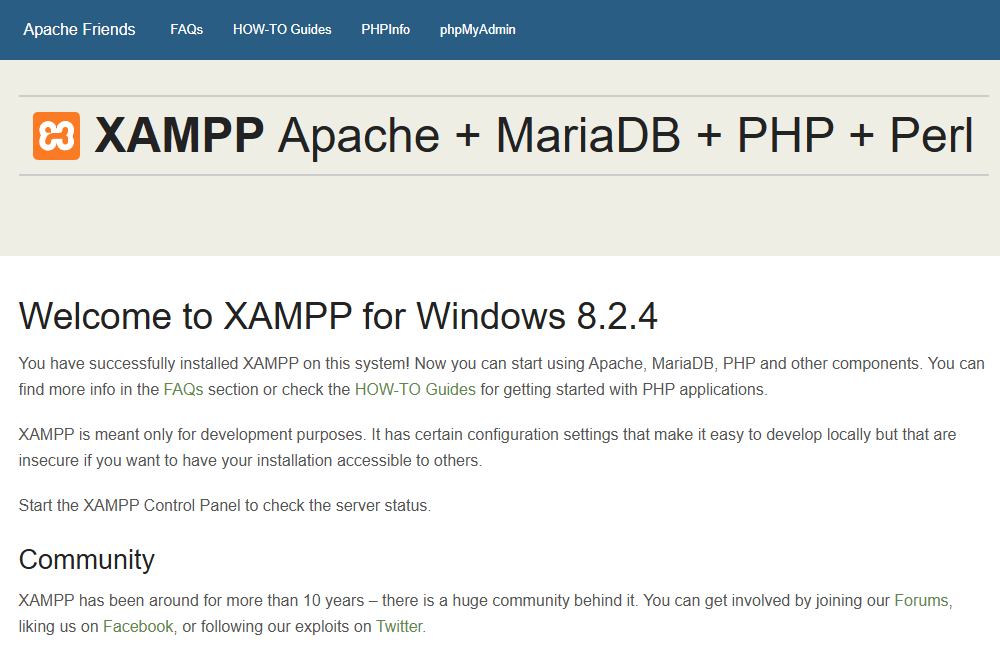Viewport: 1000px width, 660px height.
Task: Click the orange XAMPP logo icon
Action: pos(56,136)
